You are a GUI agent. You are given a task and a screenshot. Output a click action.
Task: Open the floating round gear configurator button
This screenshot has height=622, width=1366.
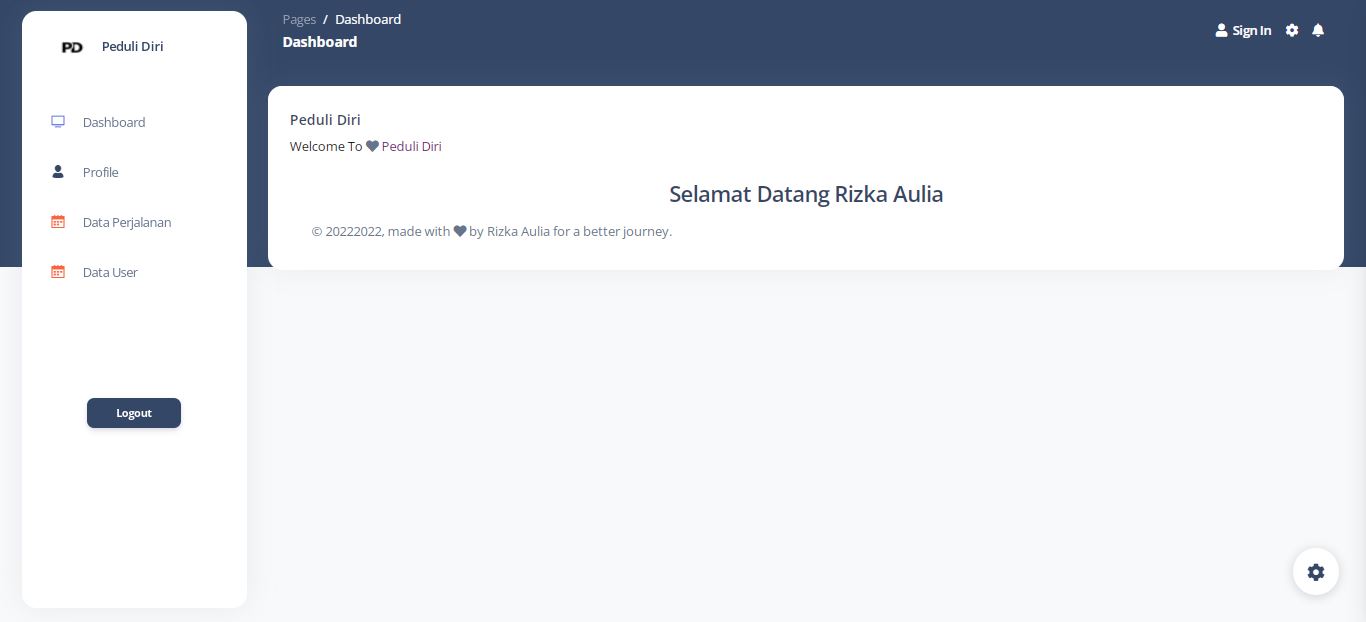[1316, 572]
